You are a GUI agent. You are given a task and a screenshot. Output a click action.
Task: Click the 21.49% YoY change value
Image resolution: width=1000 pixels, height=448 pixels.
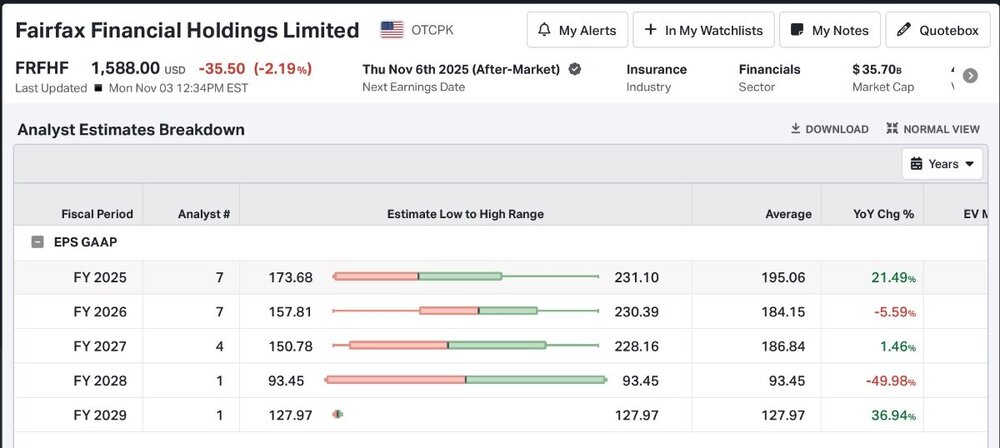[x=893, y=278]
